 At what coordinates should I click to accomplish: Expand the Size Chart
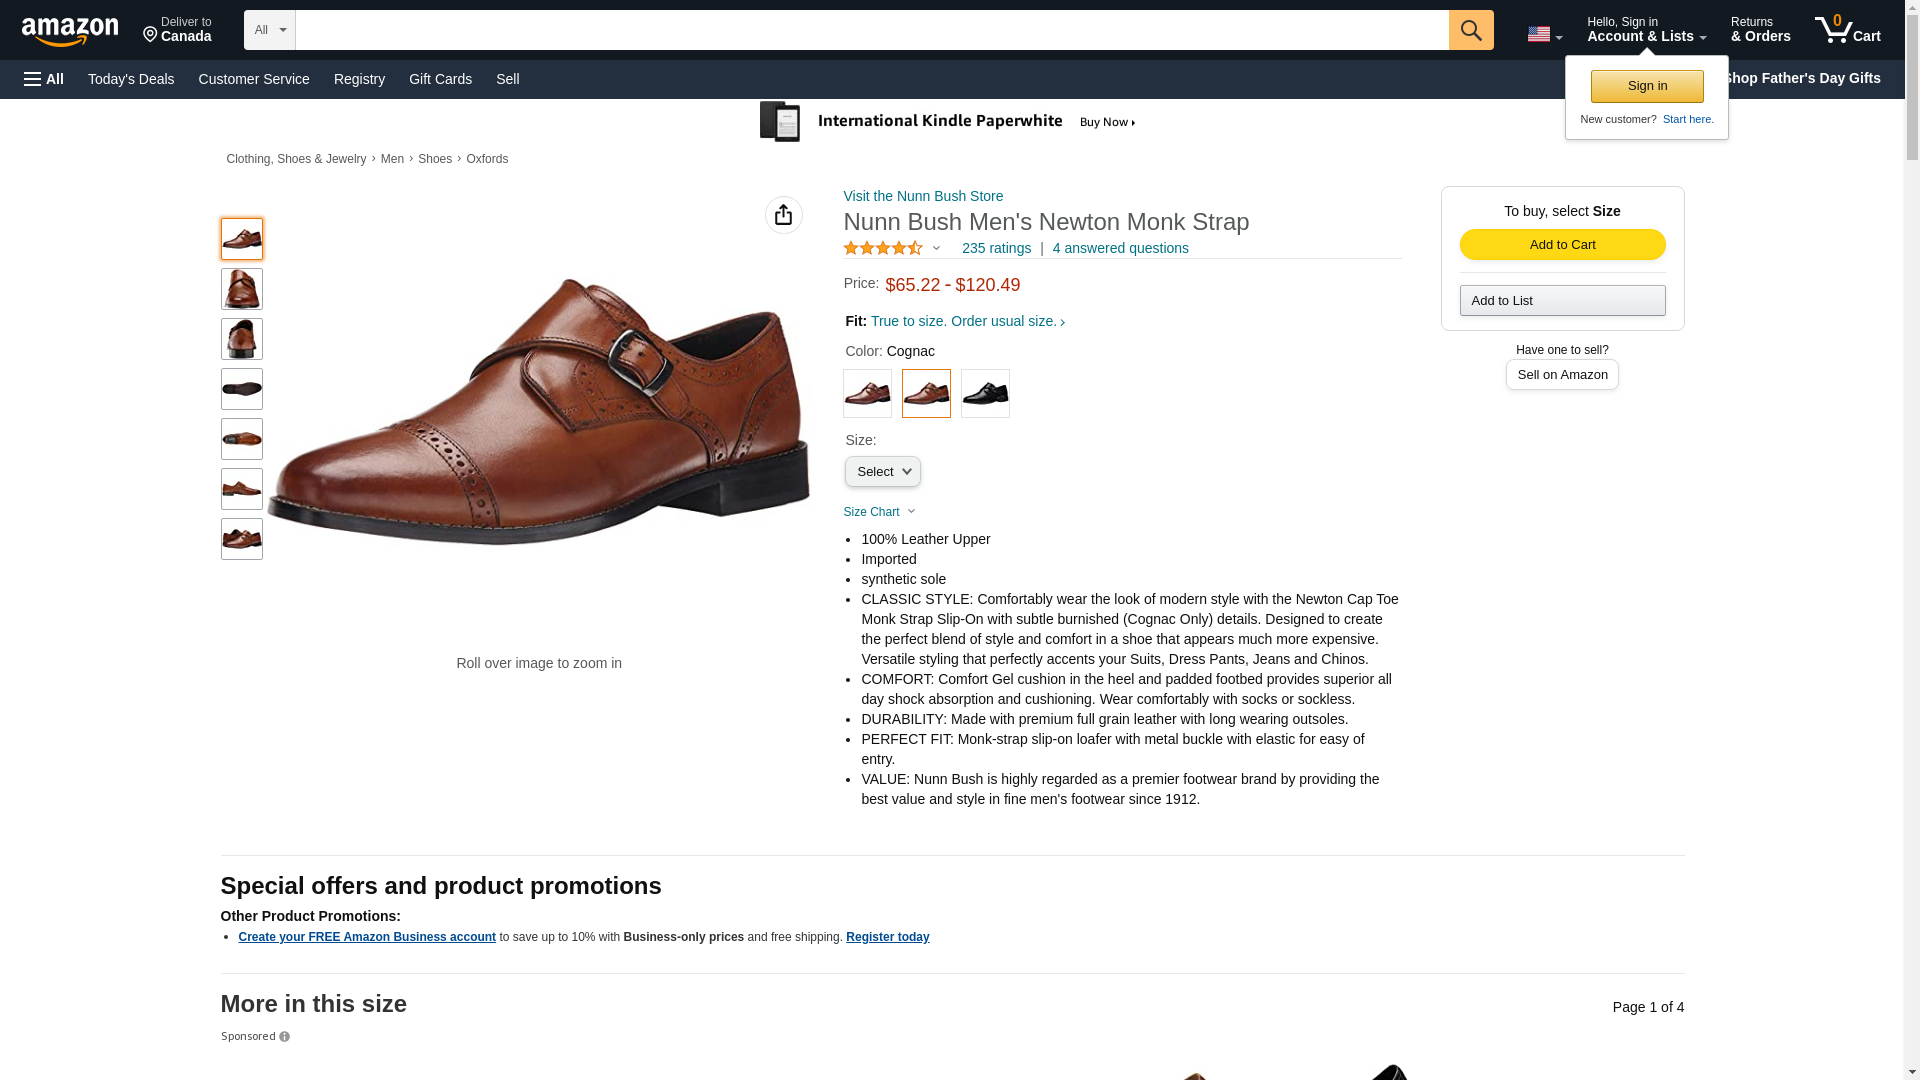click(x=879, y=512)
